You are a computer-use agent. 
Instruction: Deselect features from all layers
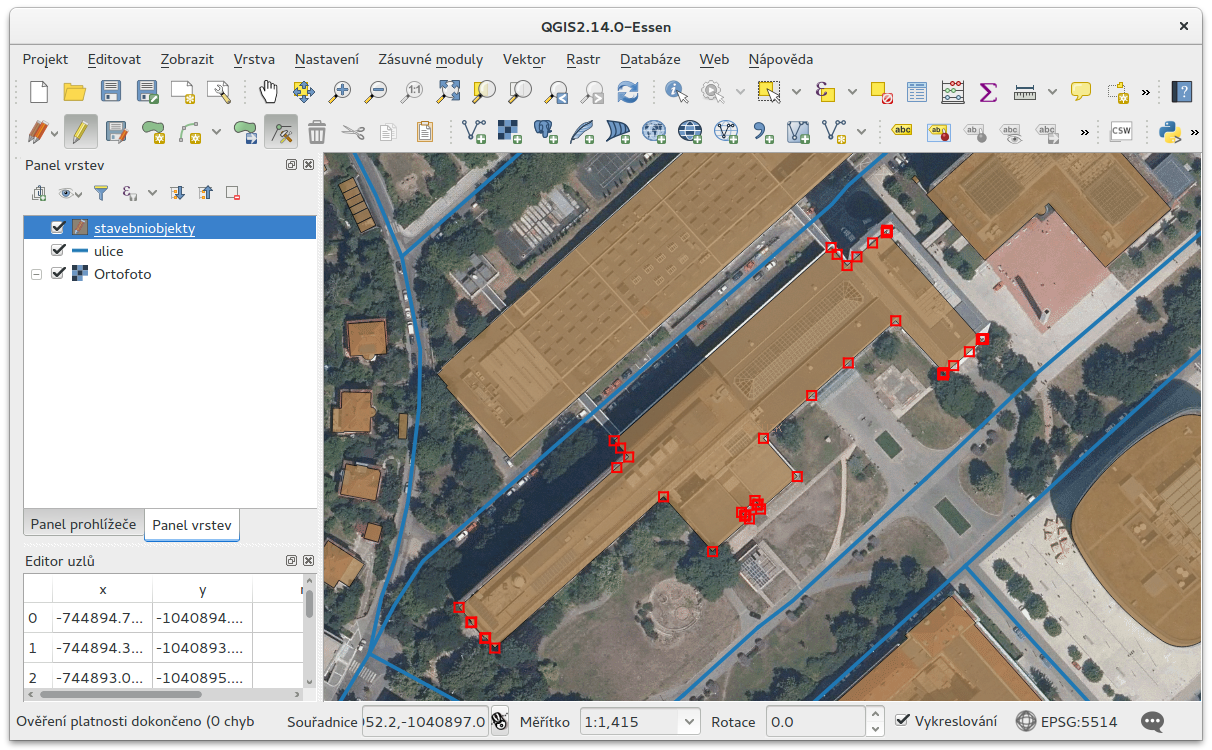pos(881,92)
